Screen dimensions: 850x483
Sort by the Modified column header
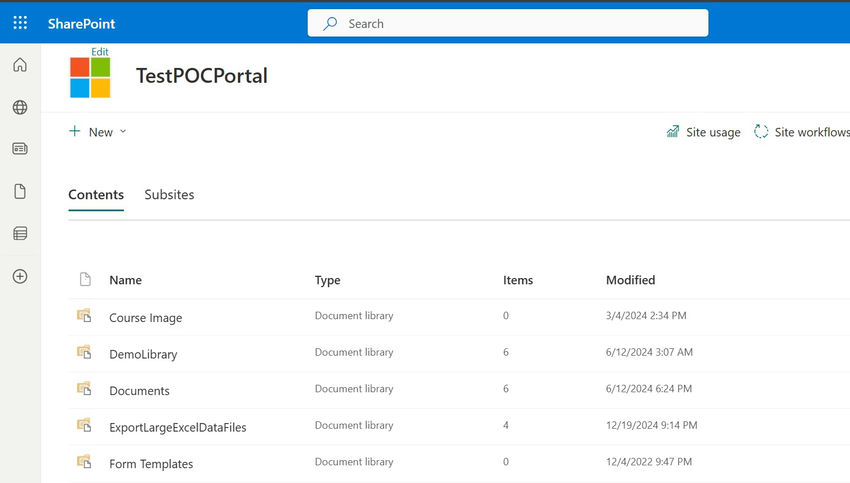630,280
